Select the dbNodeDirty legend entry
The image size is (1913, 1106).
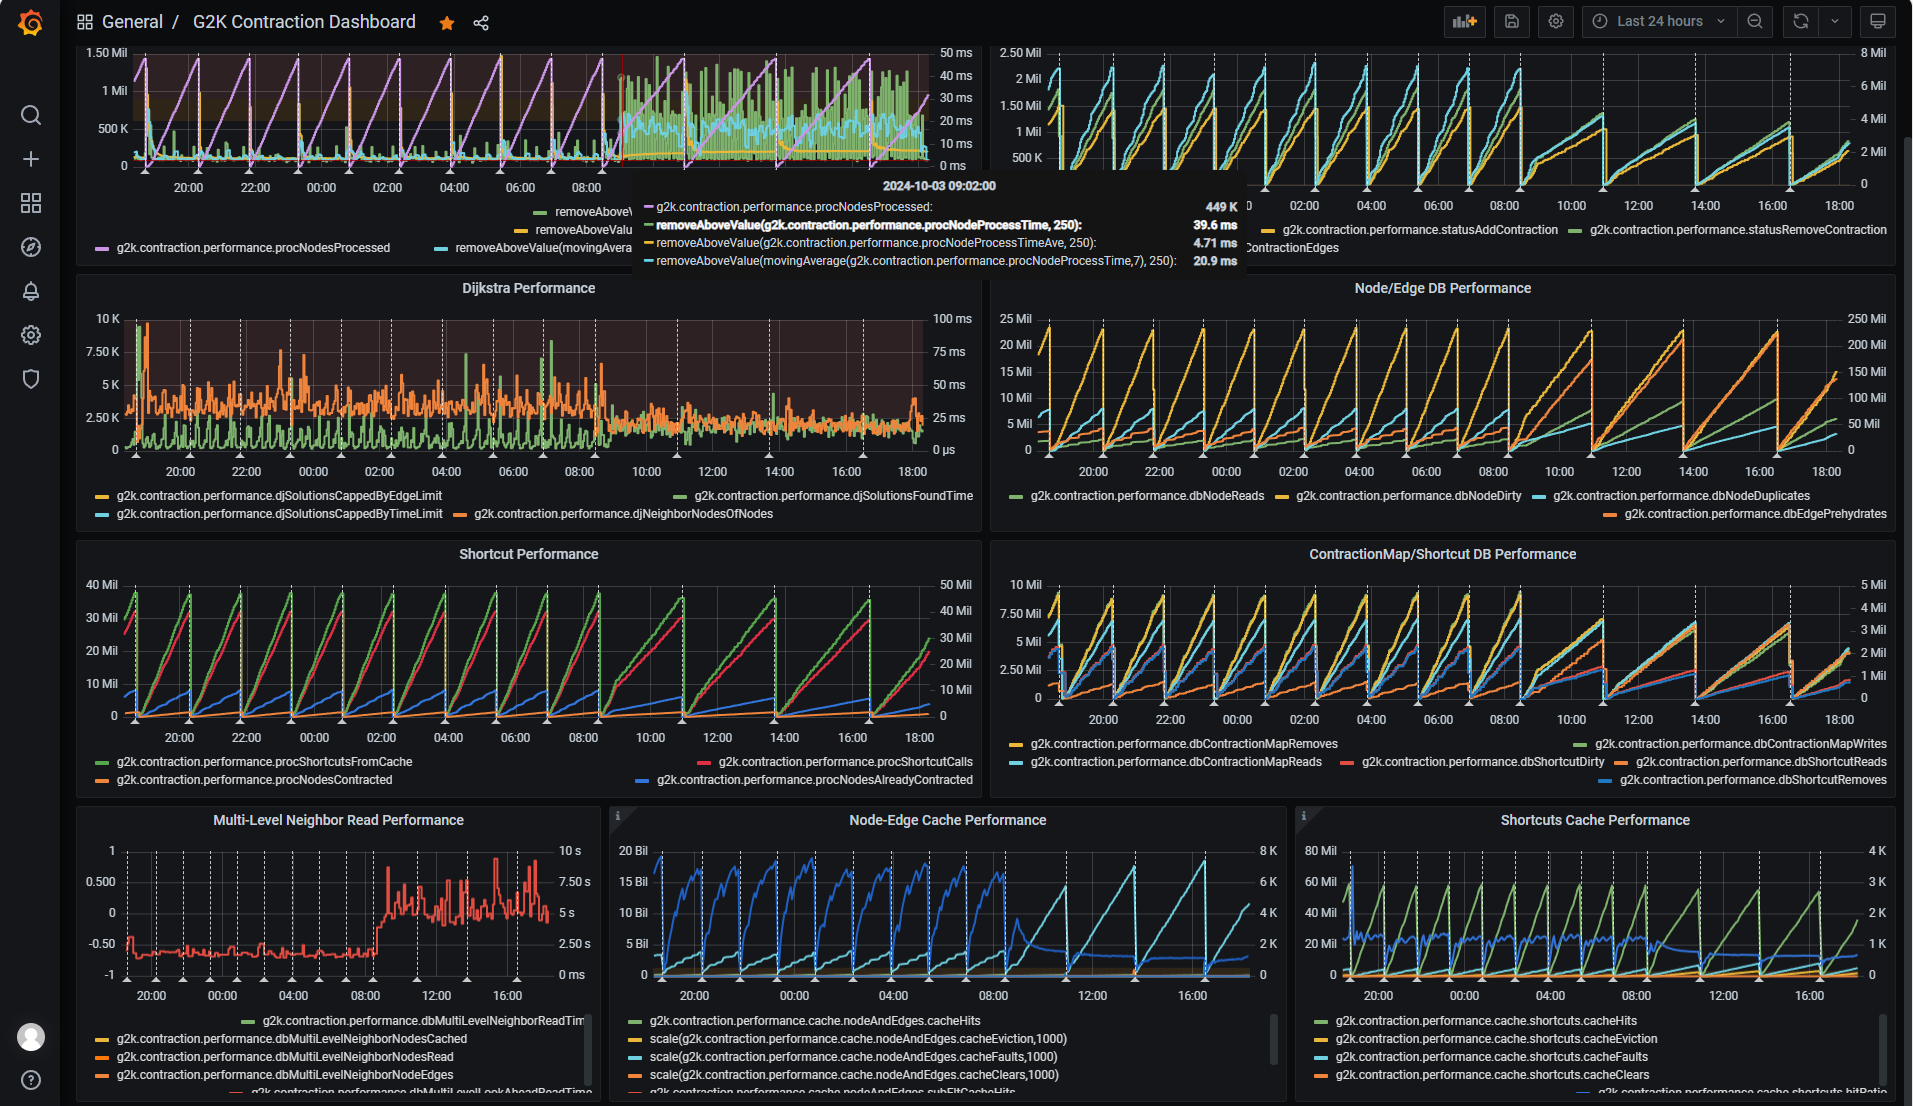1408,496
